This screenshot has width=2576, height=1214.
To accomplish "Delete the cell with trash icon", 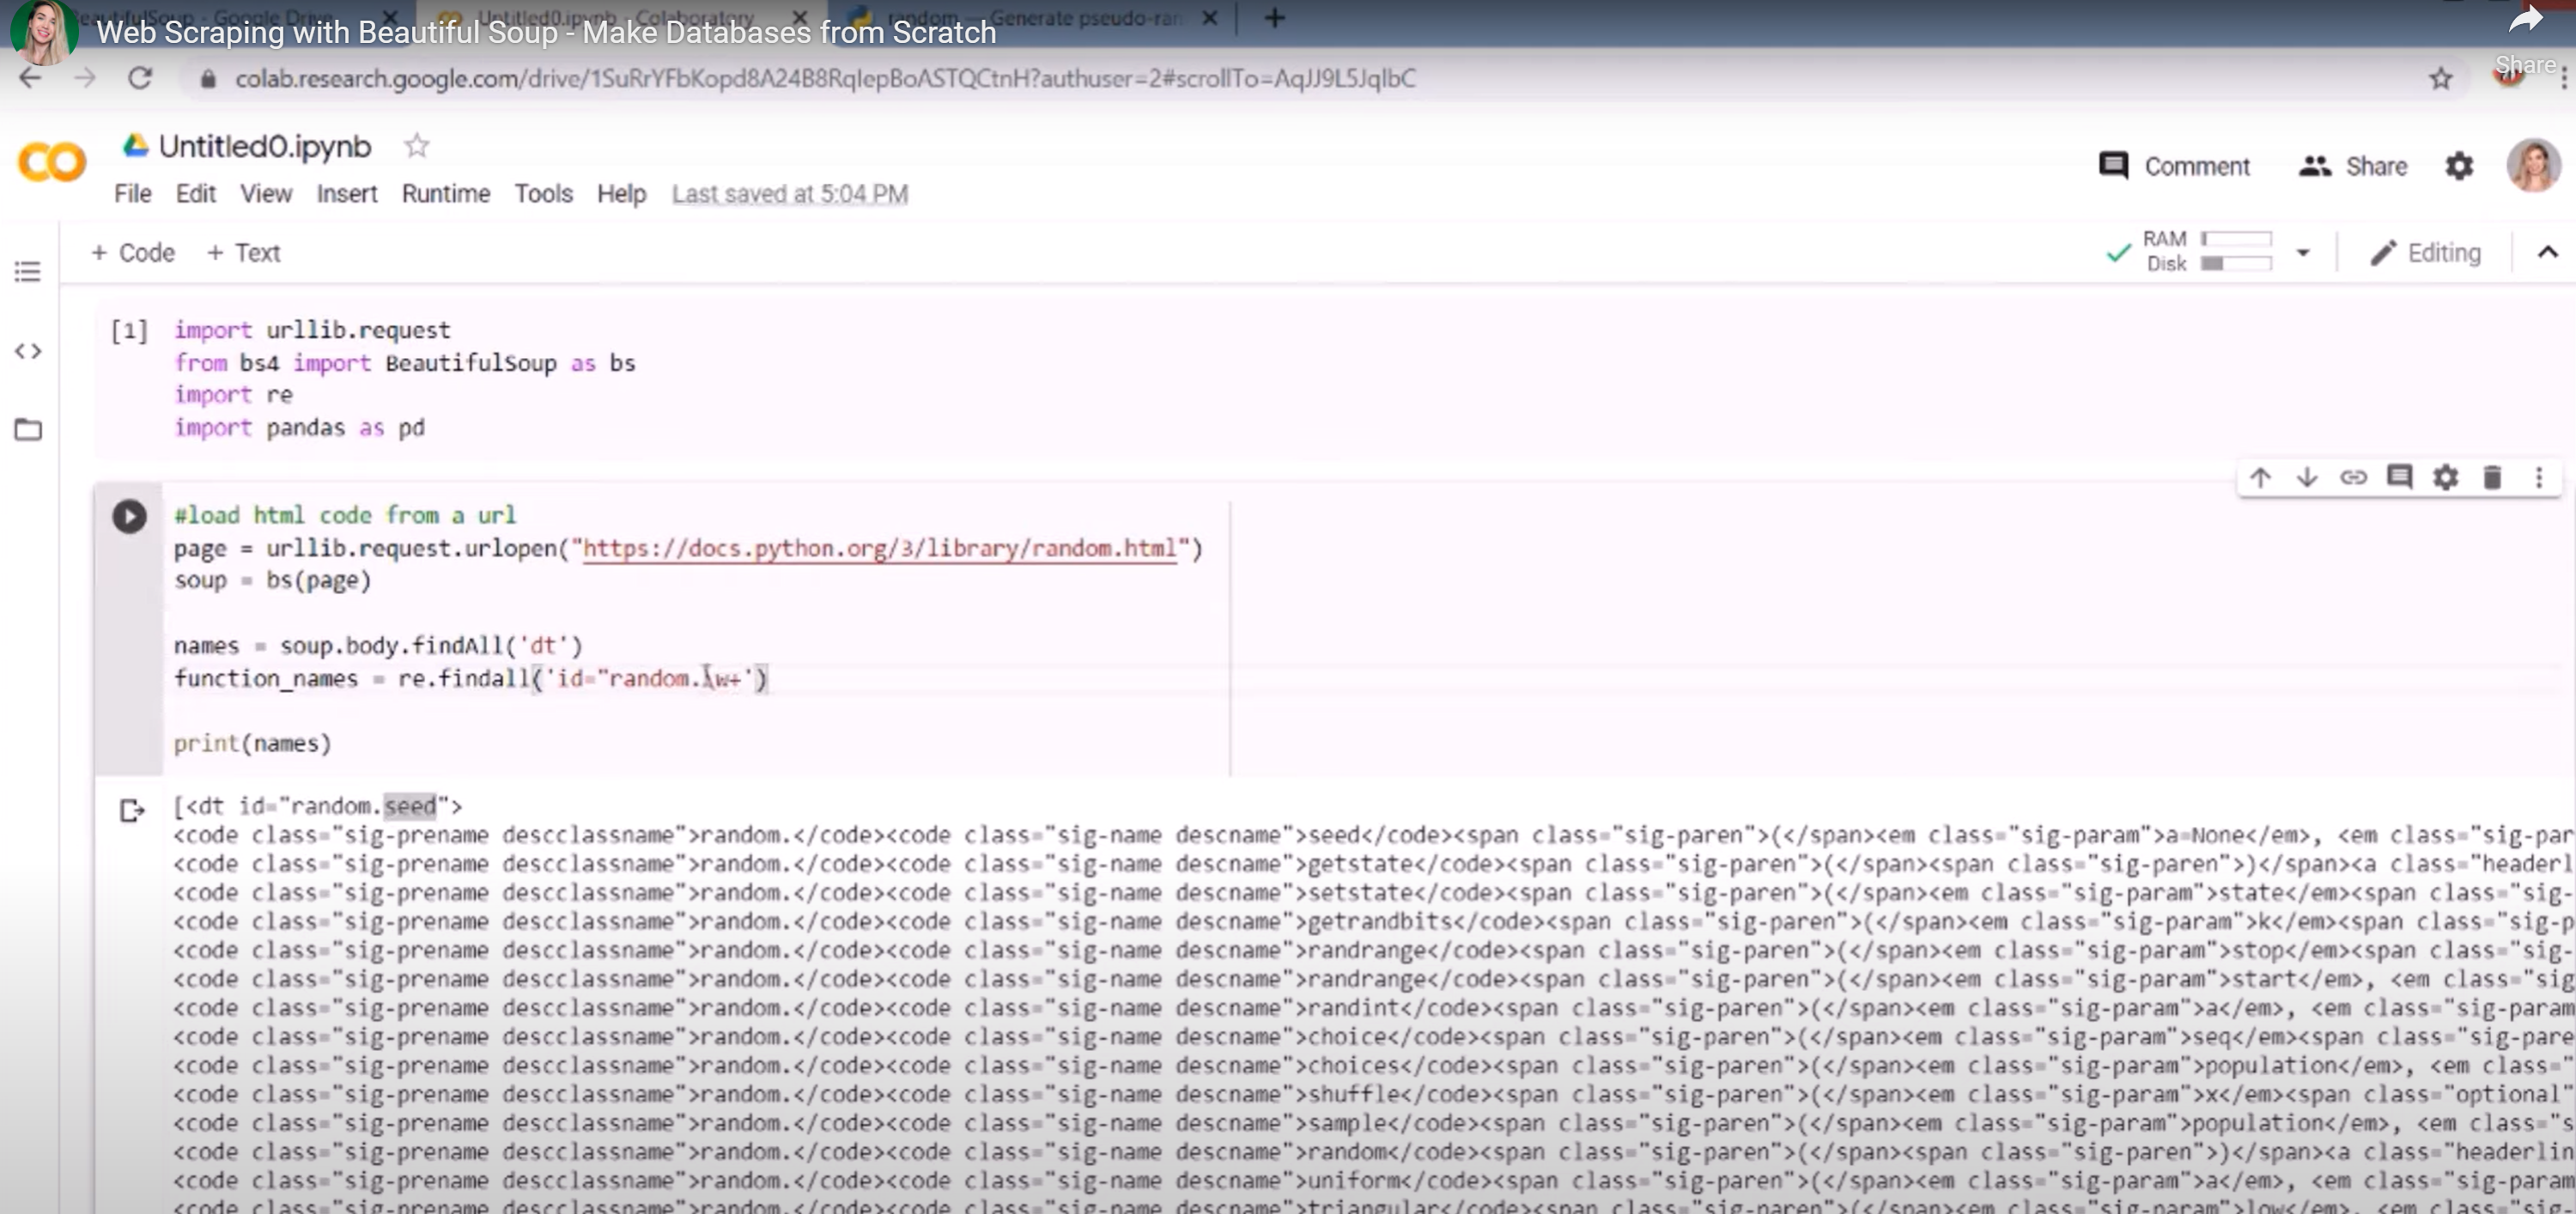I will (x=2492, y=477).
